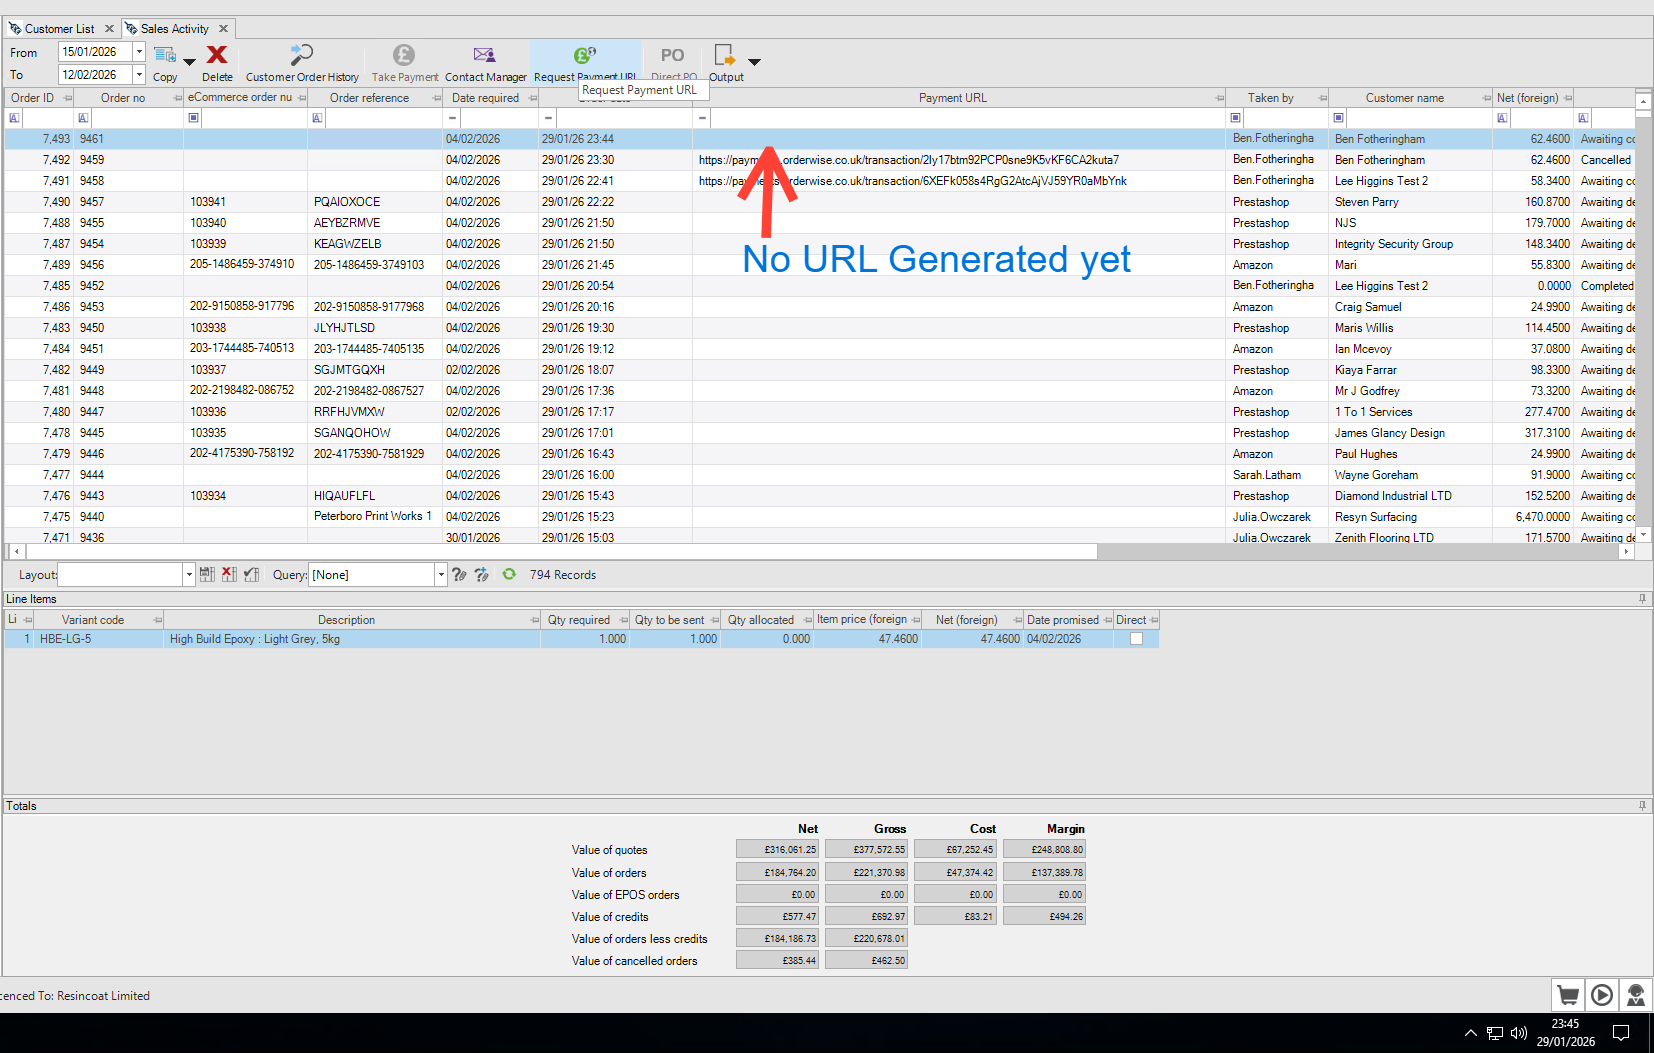Image resolution: width=1654 pixels, height=1053 pixels.
Task: Click the red X Delete icon
Action: coord(217,56)
